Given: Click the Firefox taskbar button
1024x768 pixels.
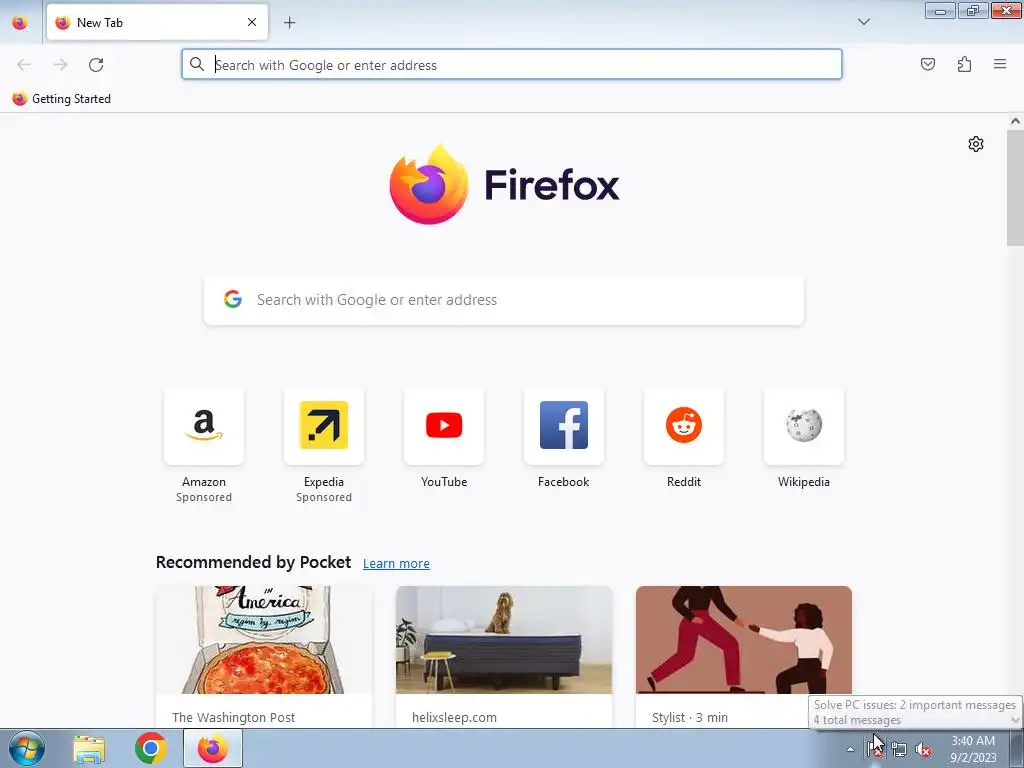Looking at the screenshot, I should point(213,748).
